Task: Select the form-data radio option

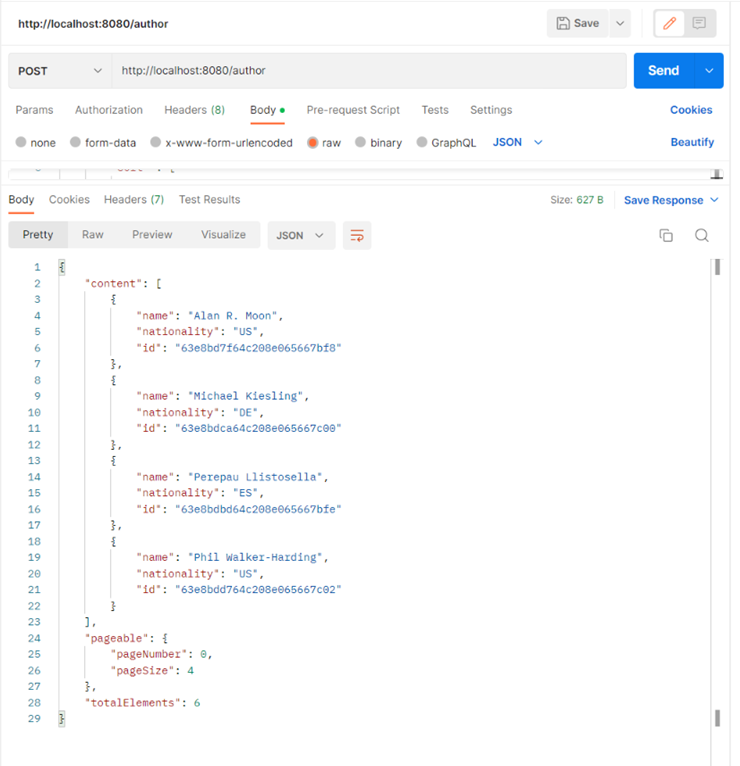Action: click(76, 143)
